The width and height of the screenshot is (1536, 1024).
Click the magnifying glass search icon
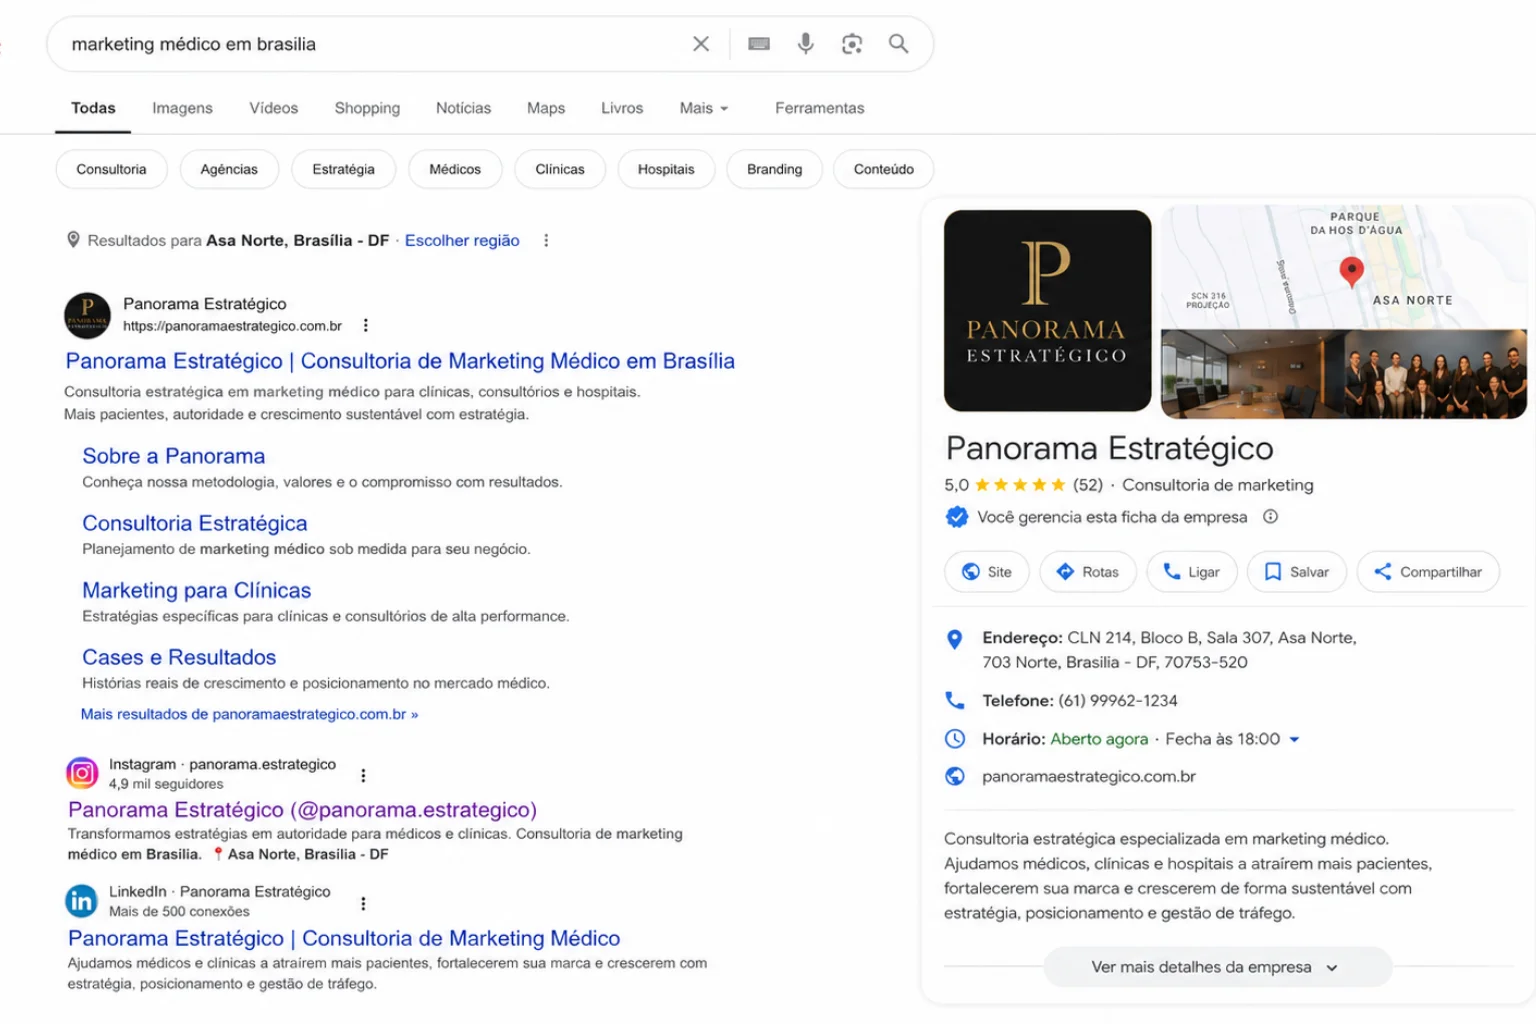[x=899, y=44]
